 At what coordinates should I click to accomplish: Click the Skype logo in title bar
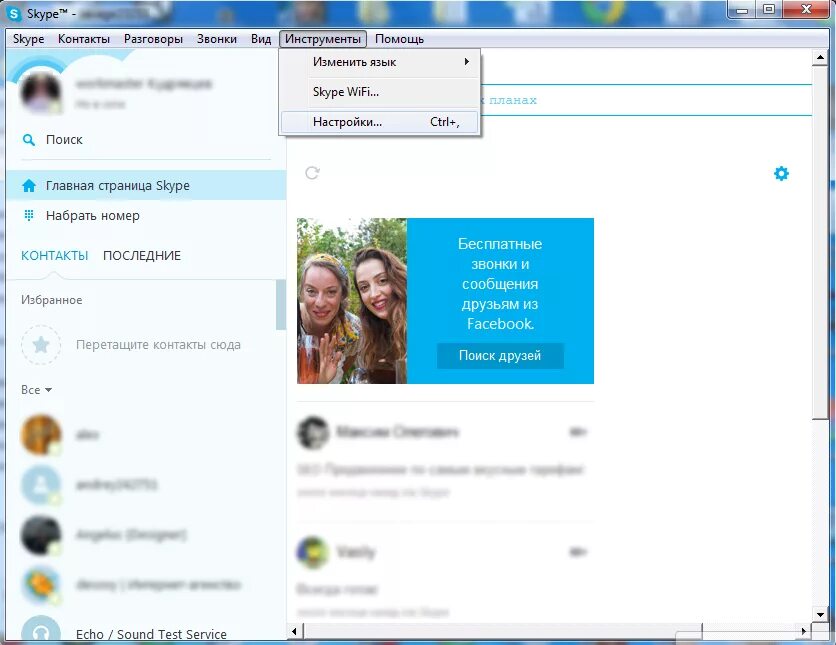coord(14,13)
